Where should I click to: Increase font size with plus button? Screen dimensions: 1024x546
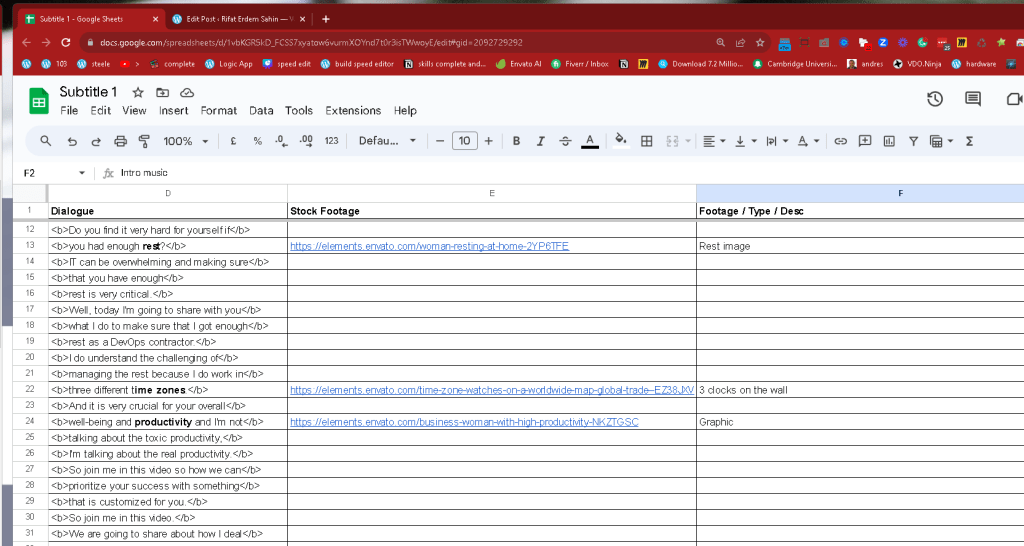click(488, 141)
